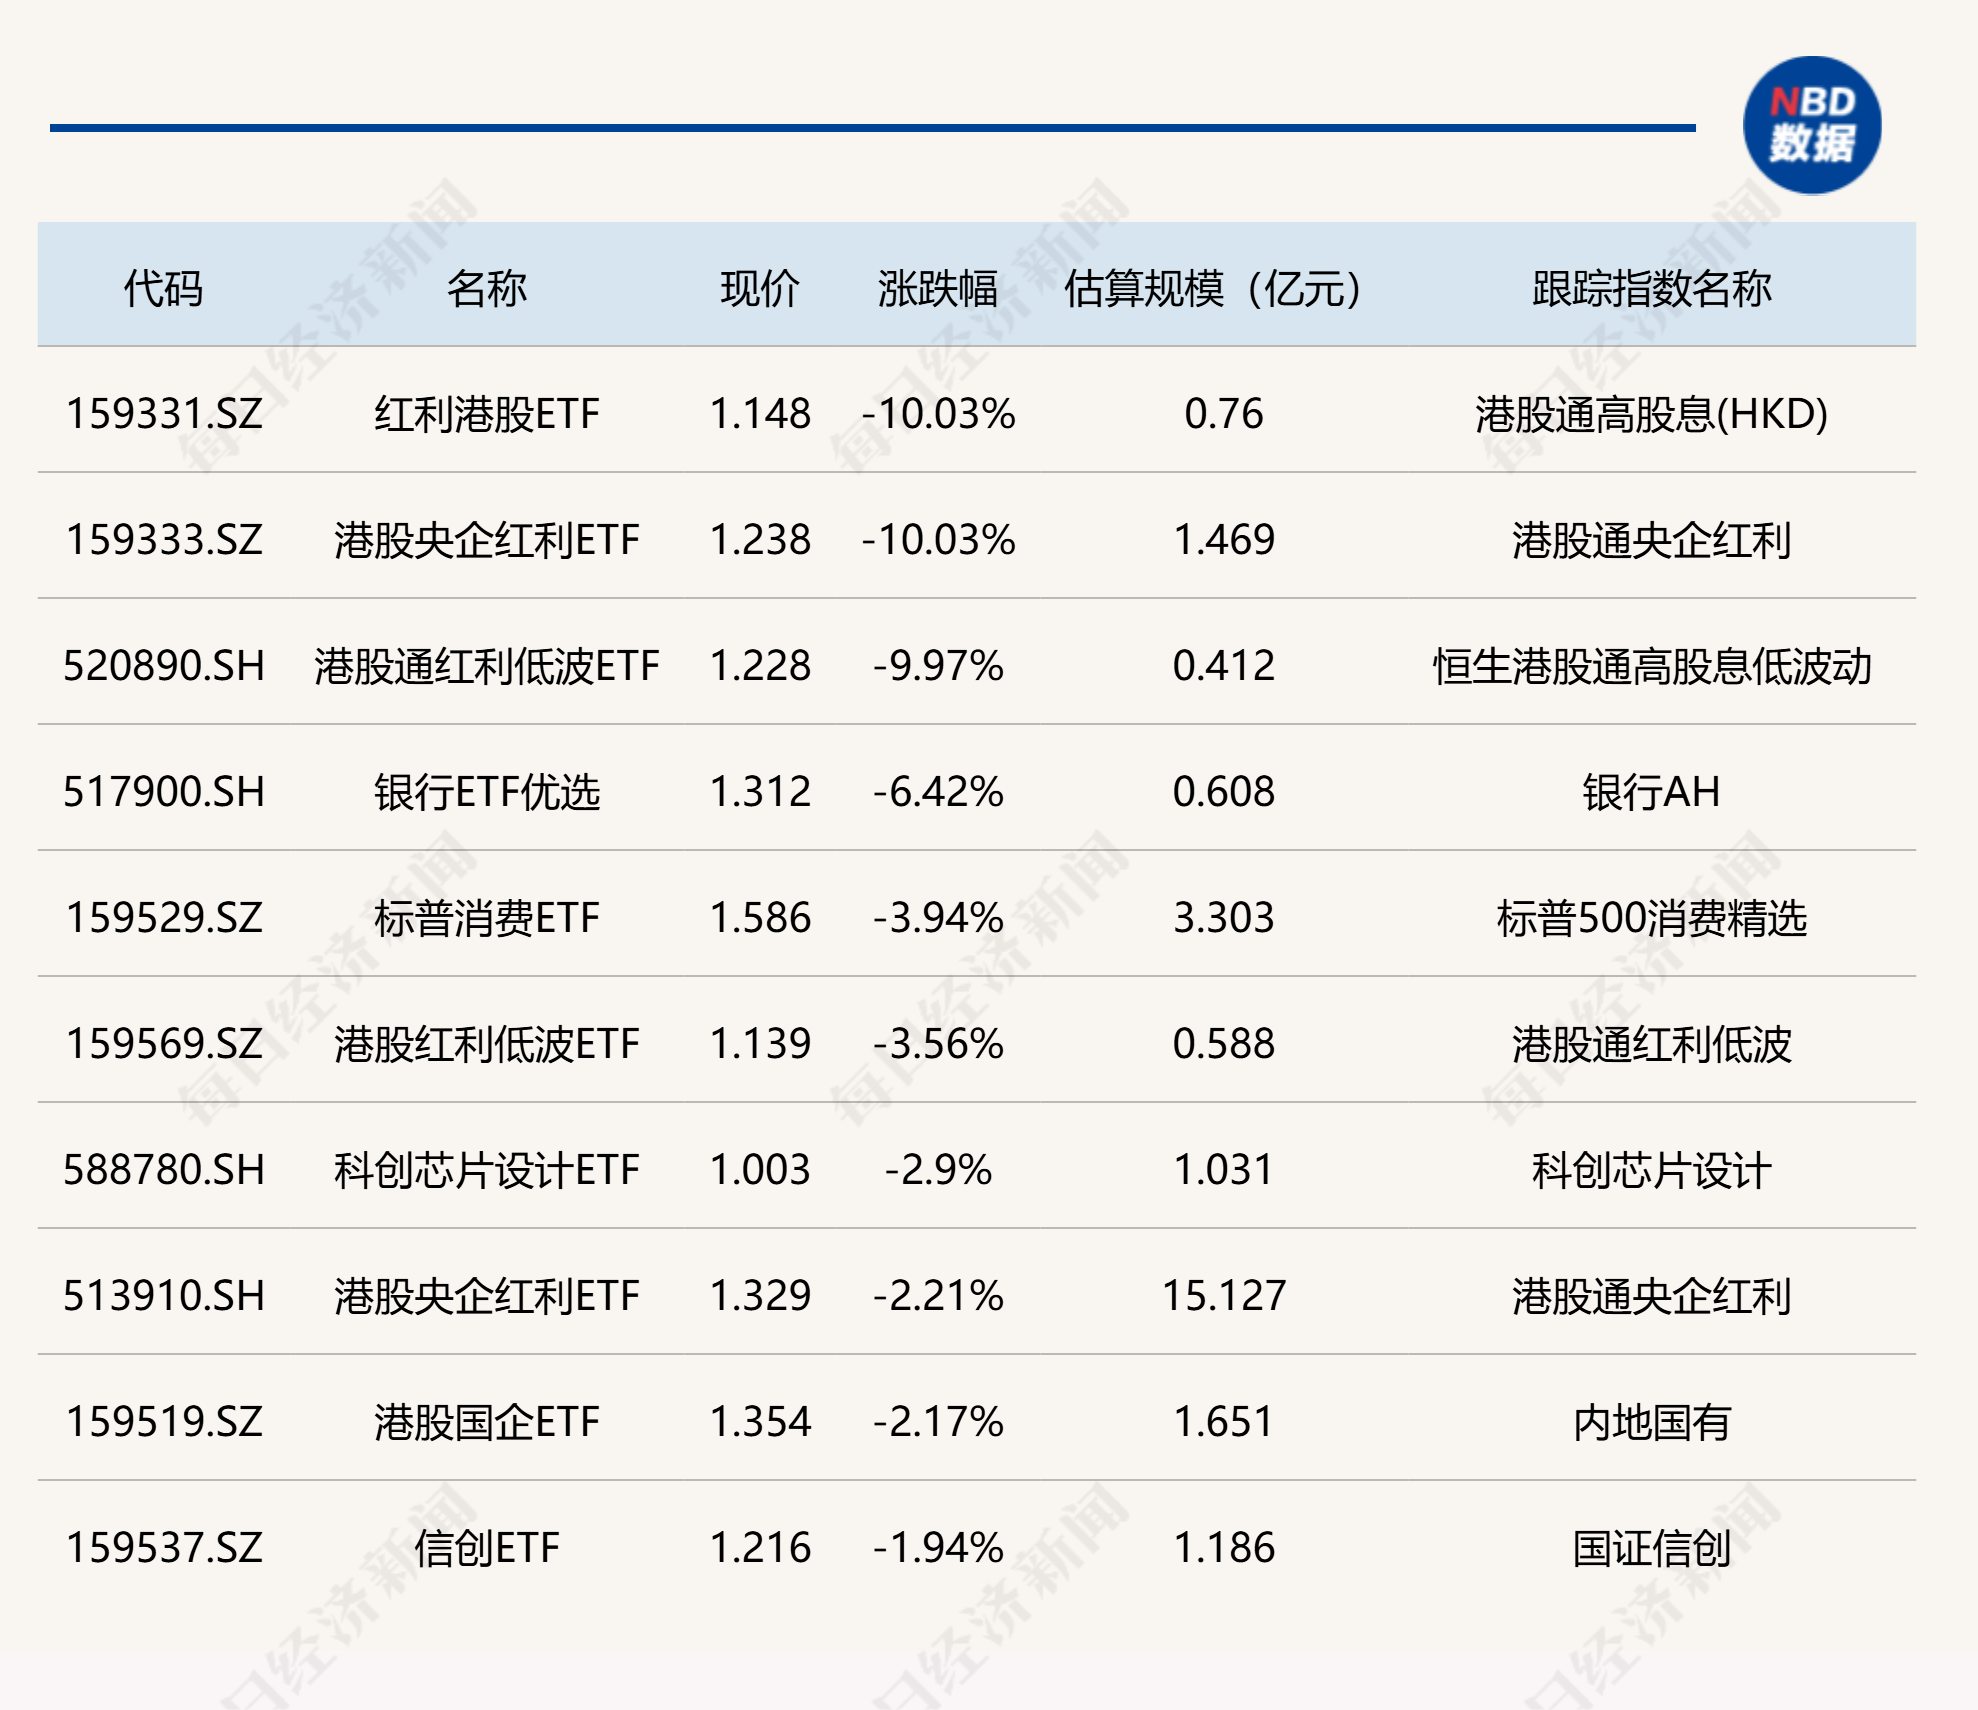Screen dimensions: 1978x1710
Task: Click scale value 1.651
Action: click(1224, 1422)
